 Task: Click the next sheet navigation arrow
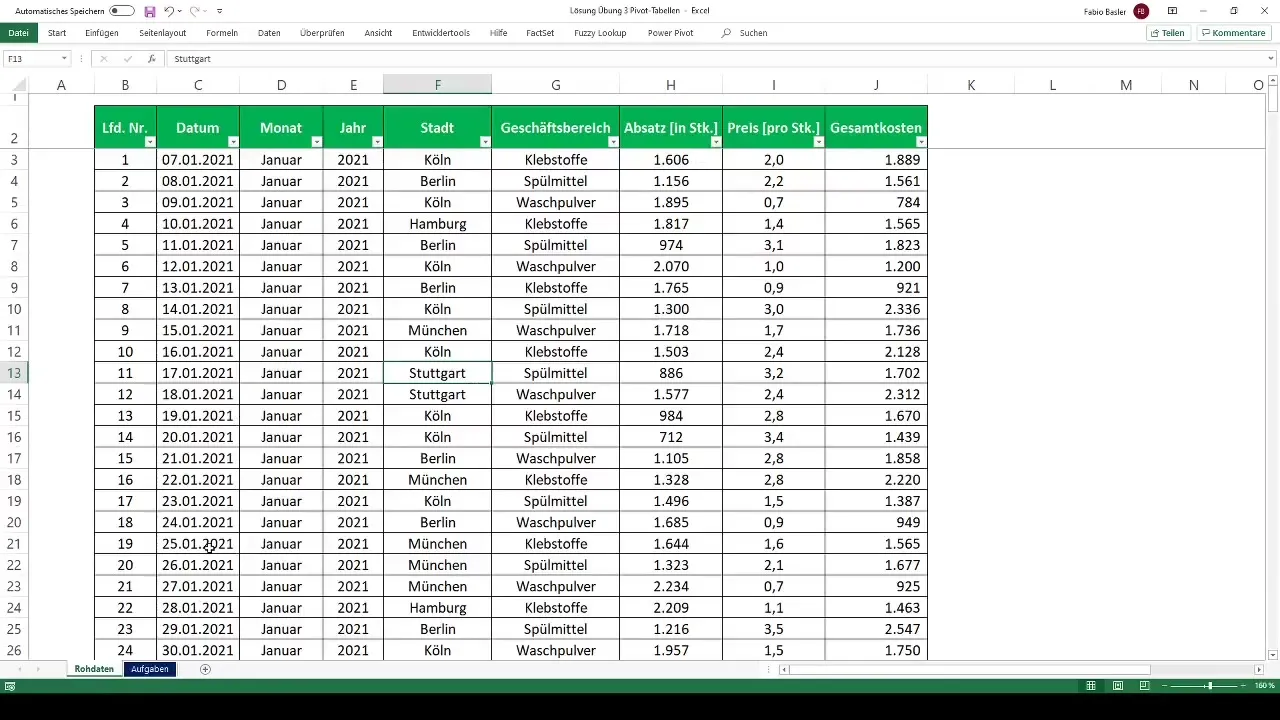coord(38,669)
